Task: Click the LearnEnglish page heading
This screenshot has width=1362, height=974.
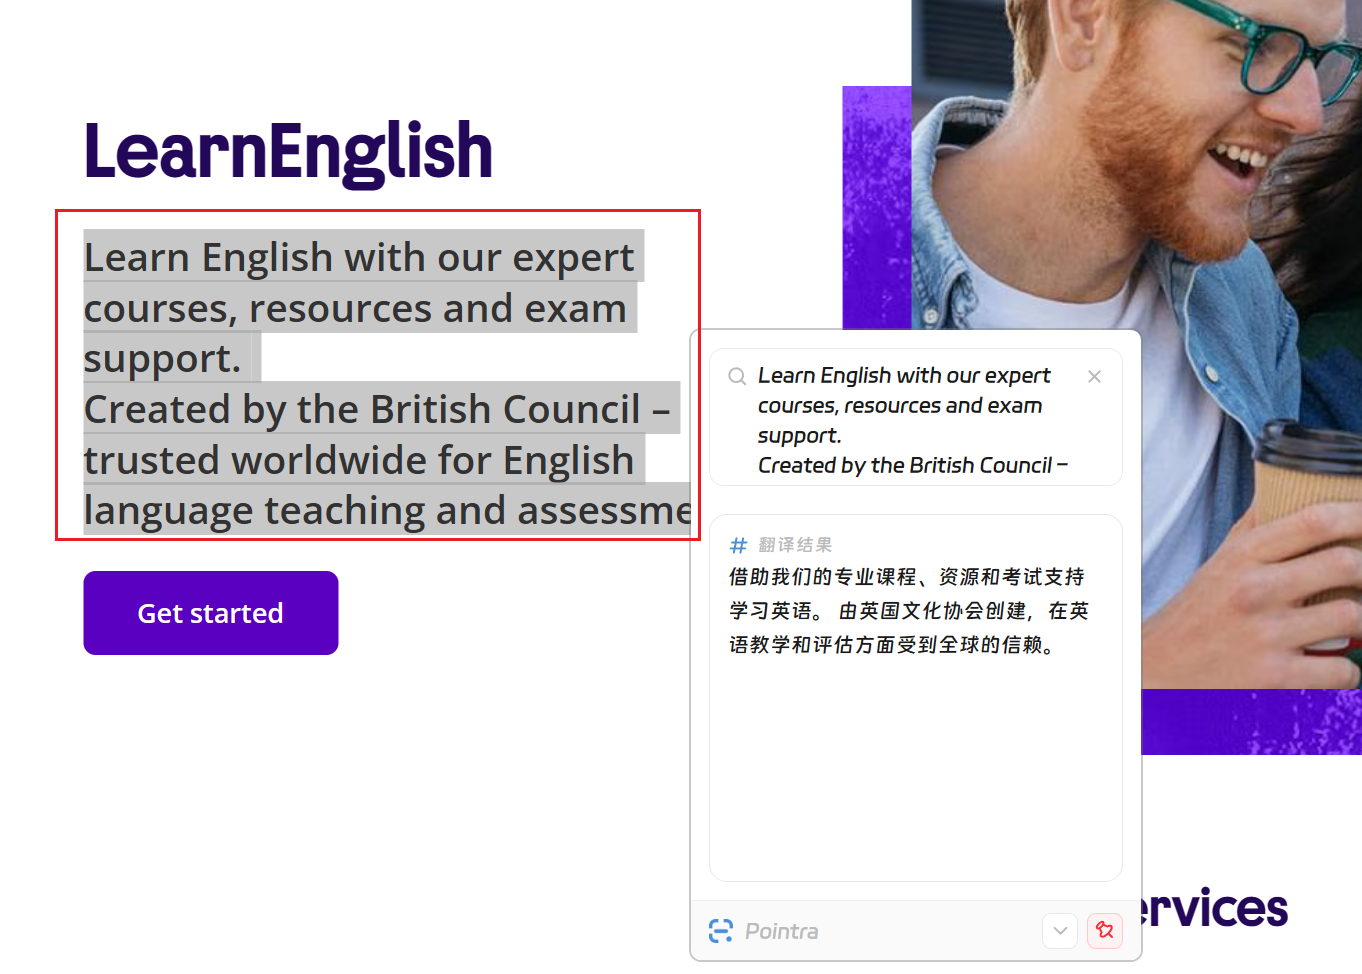Action: pyautogui.click(x=288, y=152)
